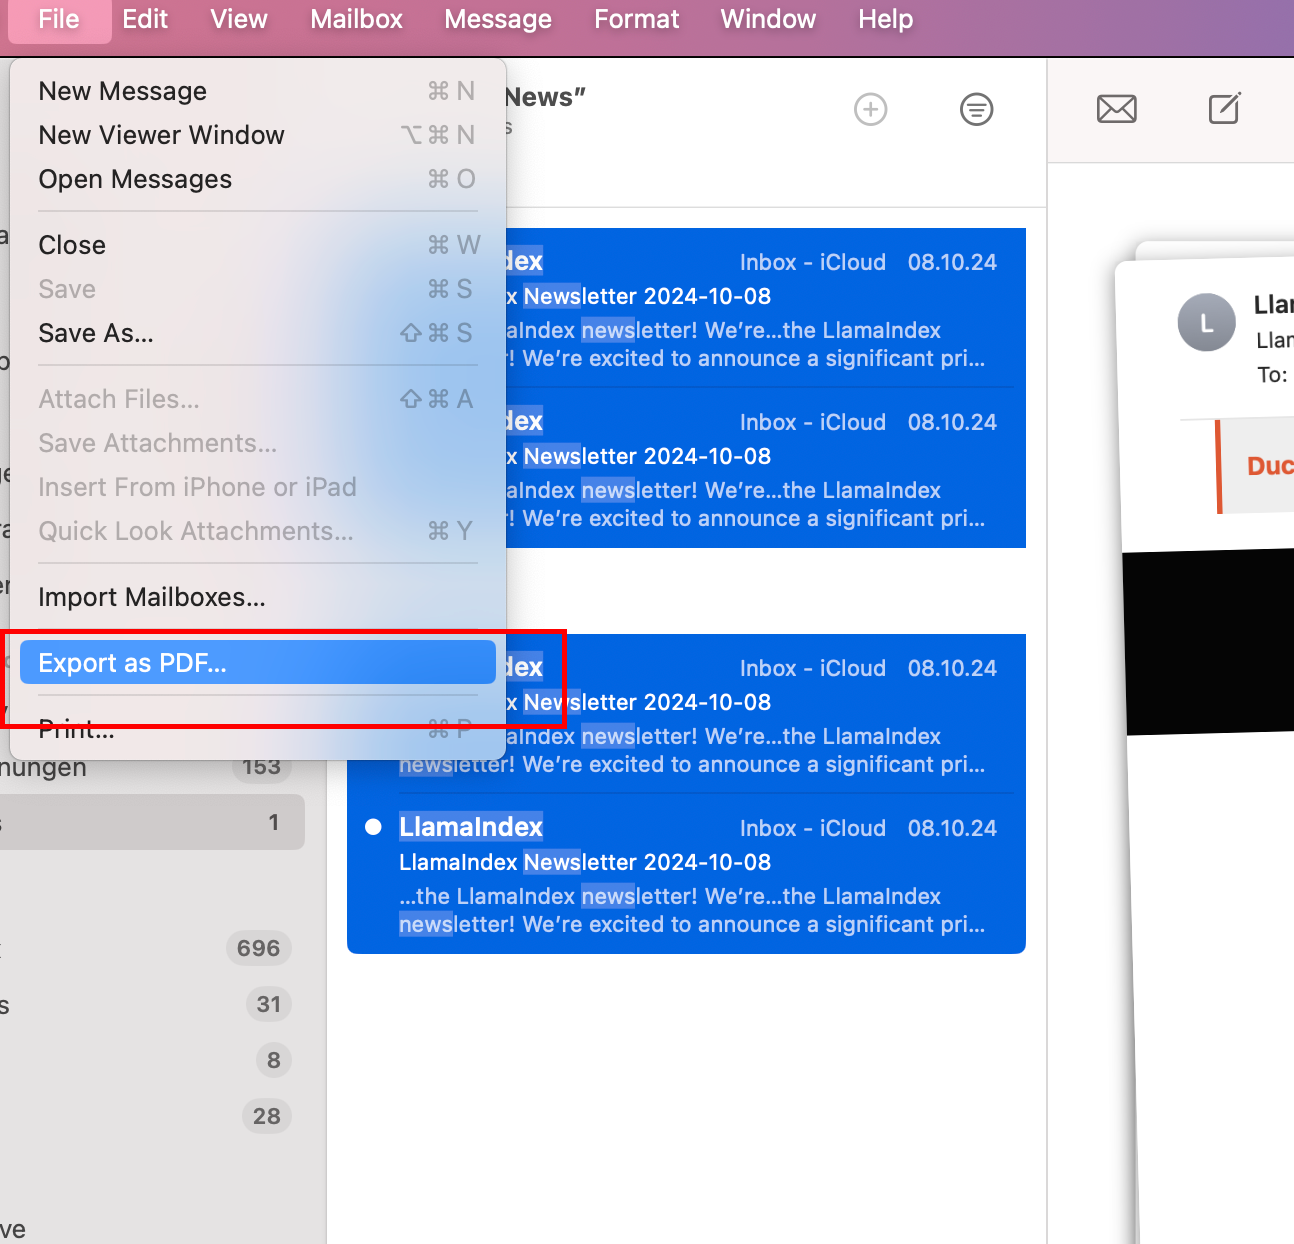The height and width of the screenshot is (1244, 1294).
Task: Open the Mailbox menu
Action: pyautogui.click(x=356, y=19)
